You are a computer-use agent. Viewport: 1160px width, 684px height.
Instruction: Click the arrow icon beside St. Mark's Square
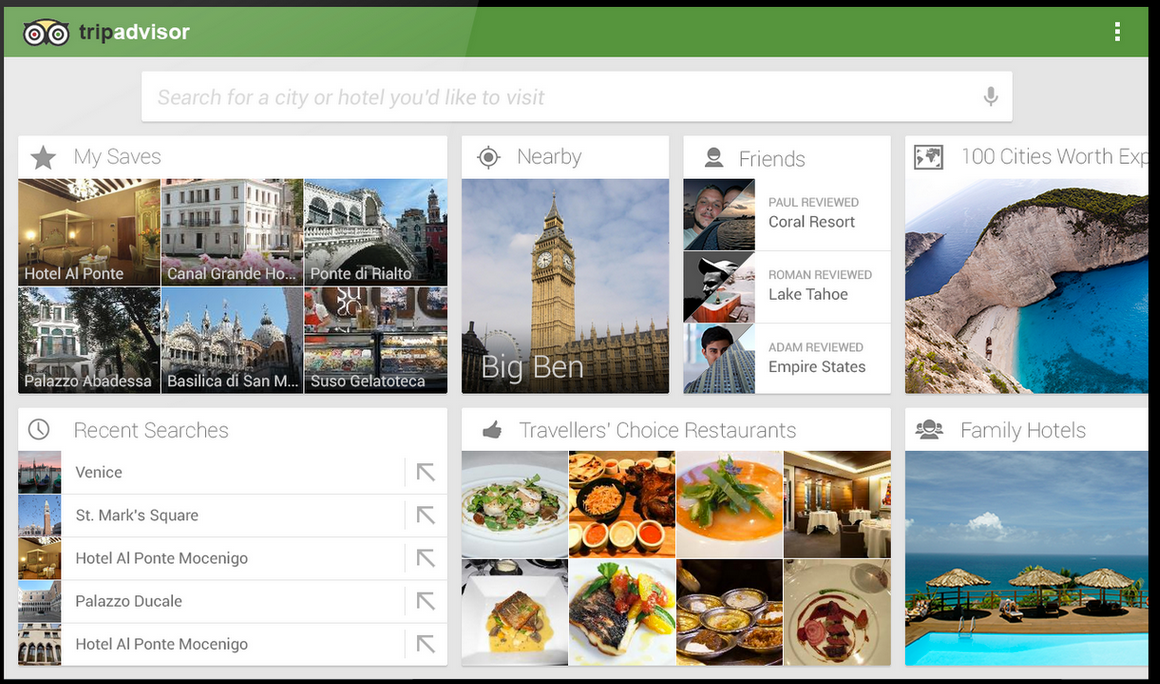click(425, 515)
